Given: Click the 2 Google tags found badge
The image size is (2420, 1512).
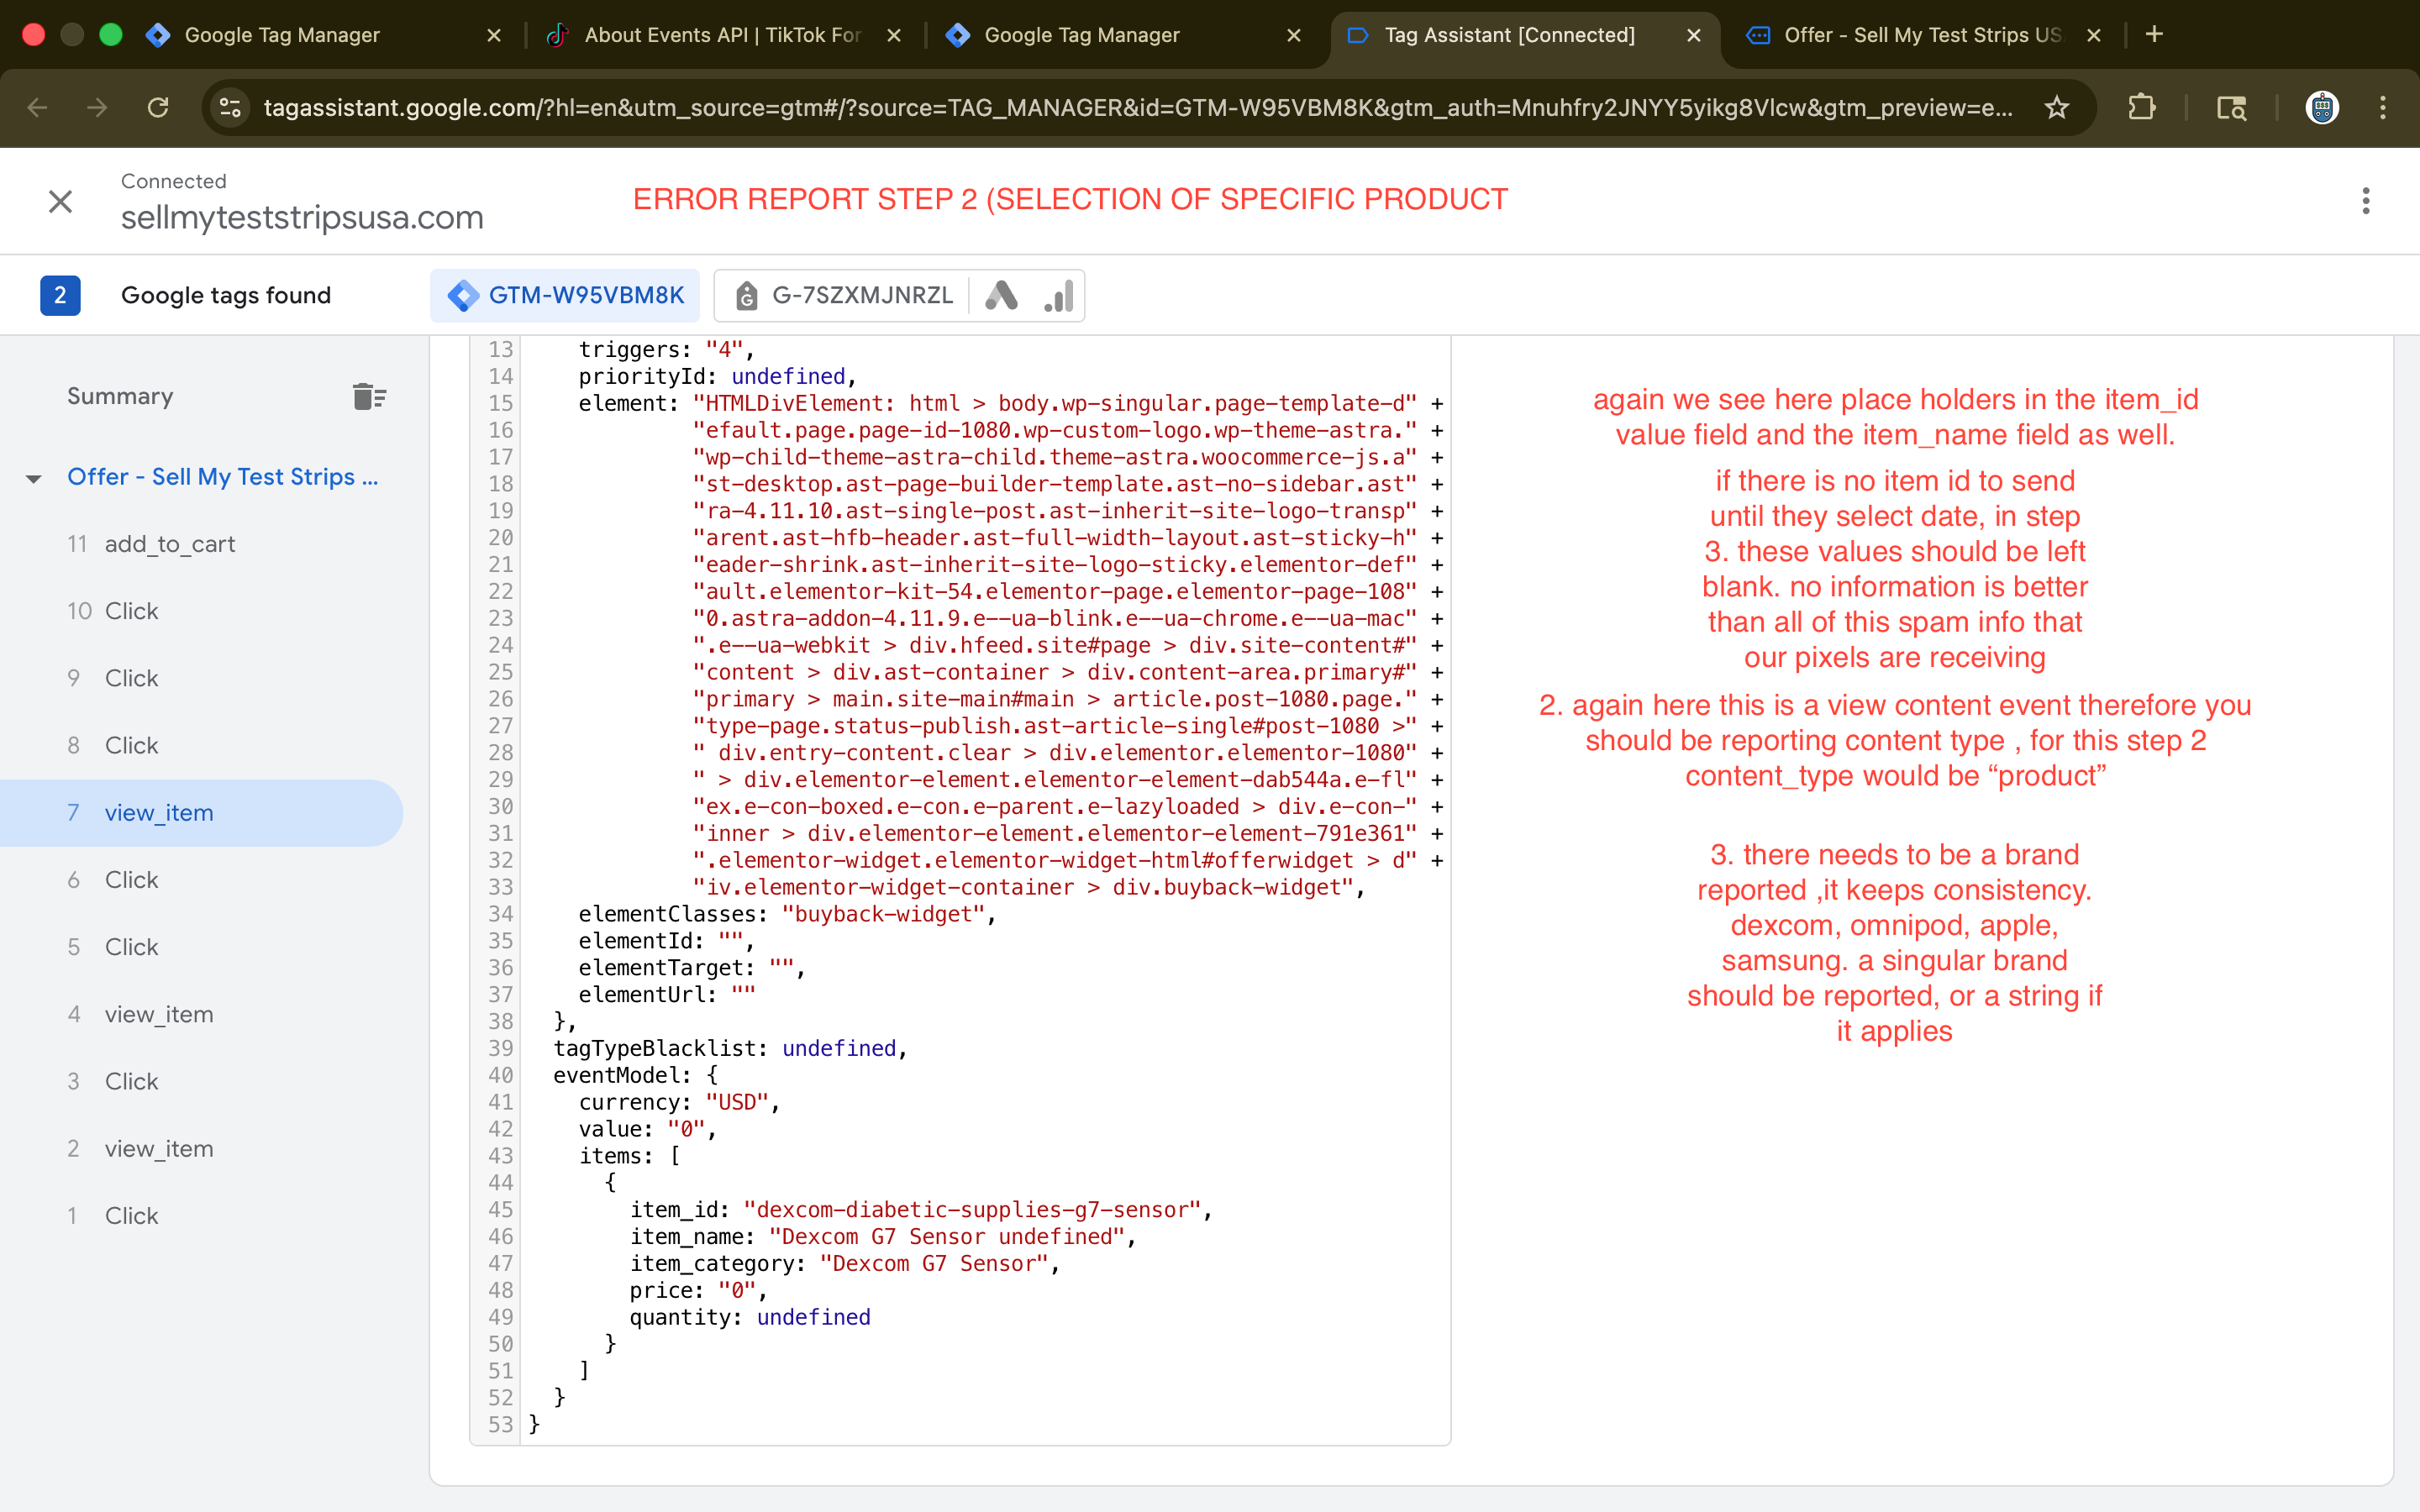Looking at the screenshot, I should (60, 295).
